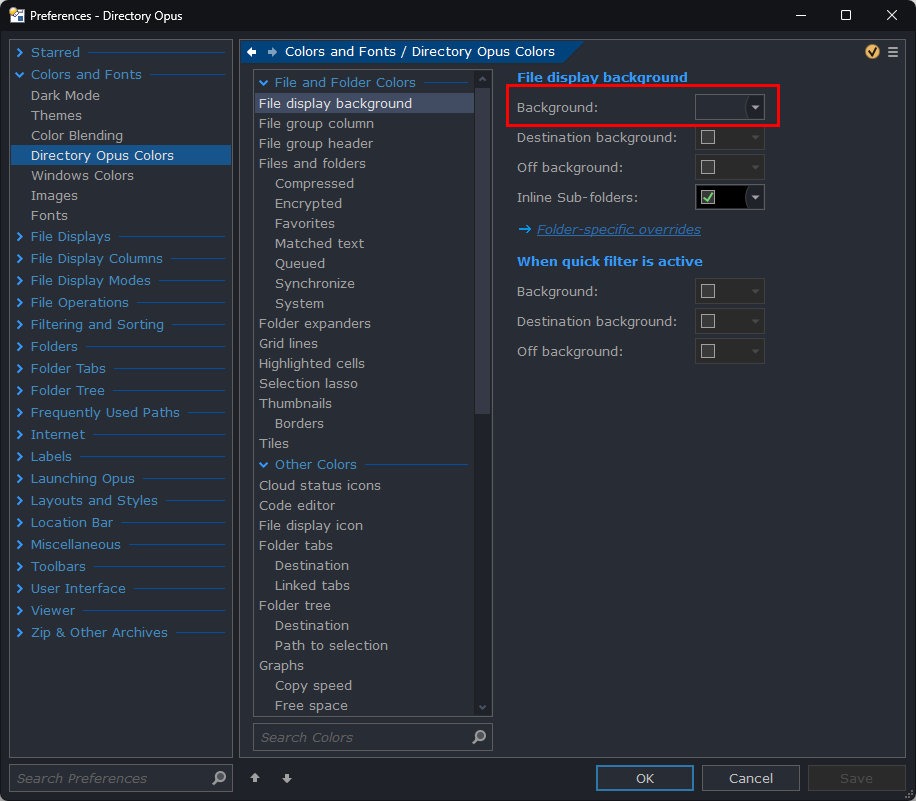Expand the Folder Tabs category
916x801 pixels.
pos(20,369)
